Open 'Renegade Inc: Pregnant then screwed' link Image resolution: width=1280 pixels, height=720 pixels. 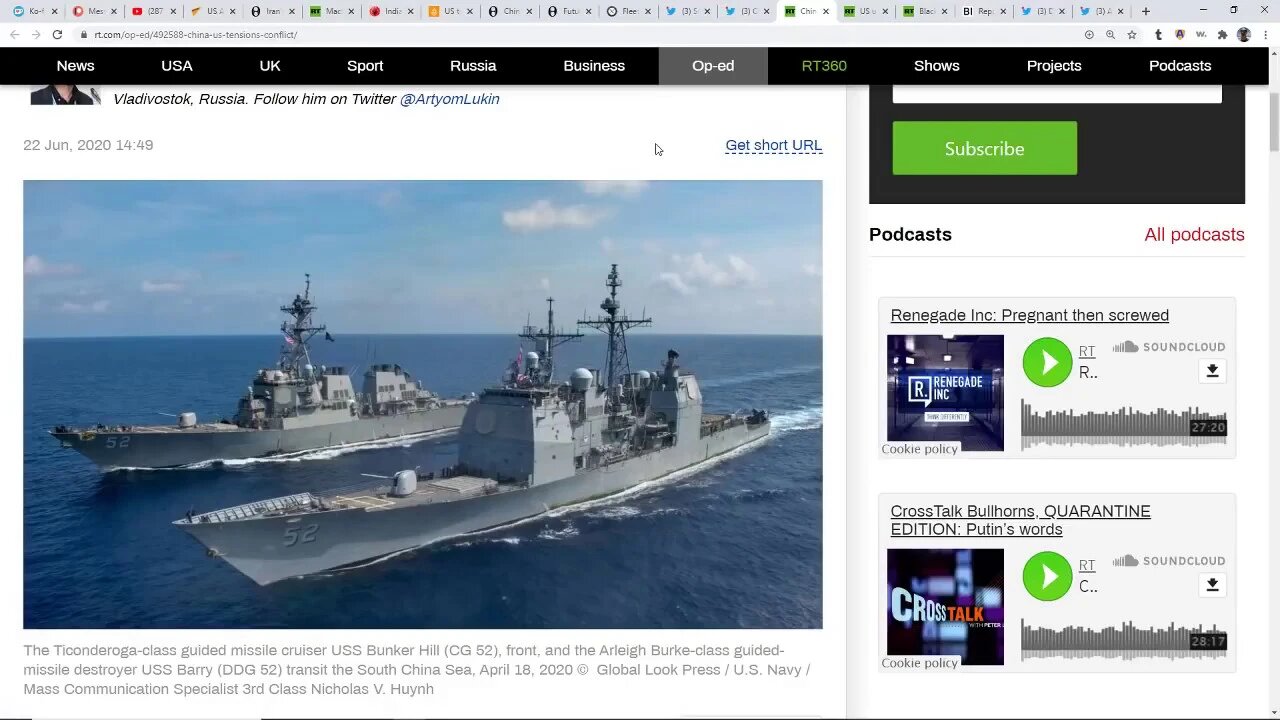click(x=1030, y=315)
